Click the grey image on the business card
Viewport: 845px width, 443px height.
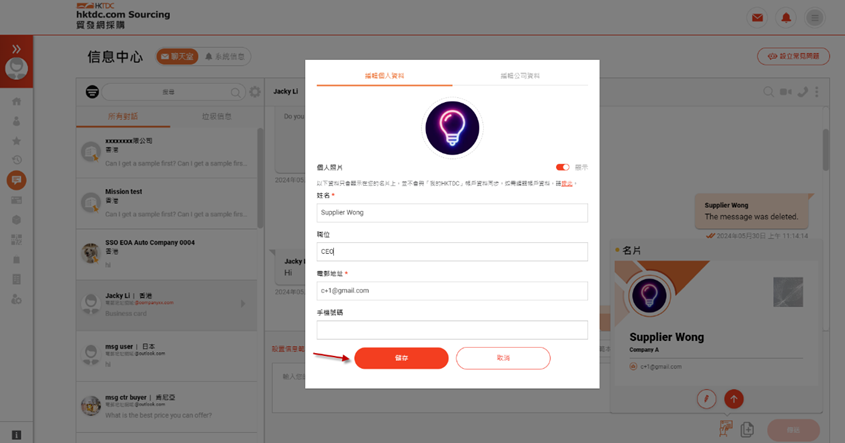click(x=788, y=292)
